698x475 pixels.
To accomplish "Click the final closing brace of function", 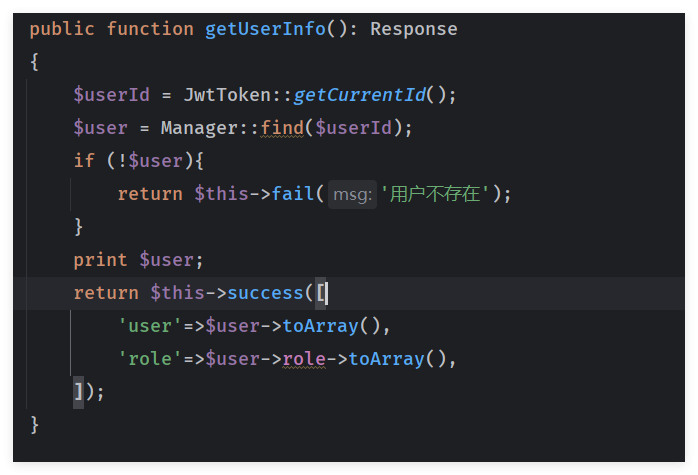I will pyautogui.click(x=35, y=425).
